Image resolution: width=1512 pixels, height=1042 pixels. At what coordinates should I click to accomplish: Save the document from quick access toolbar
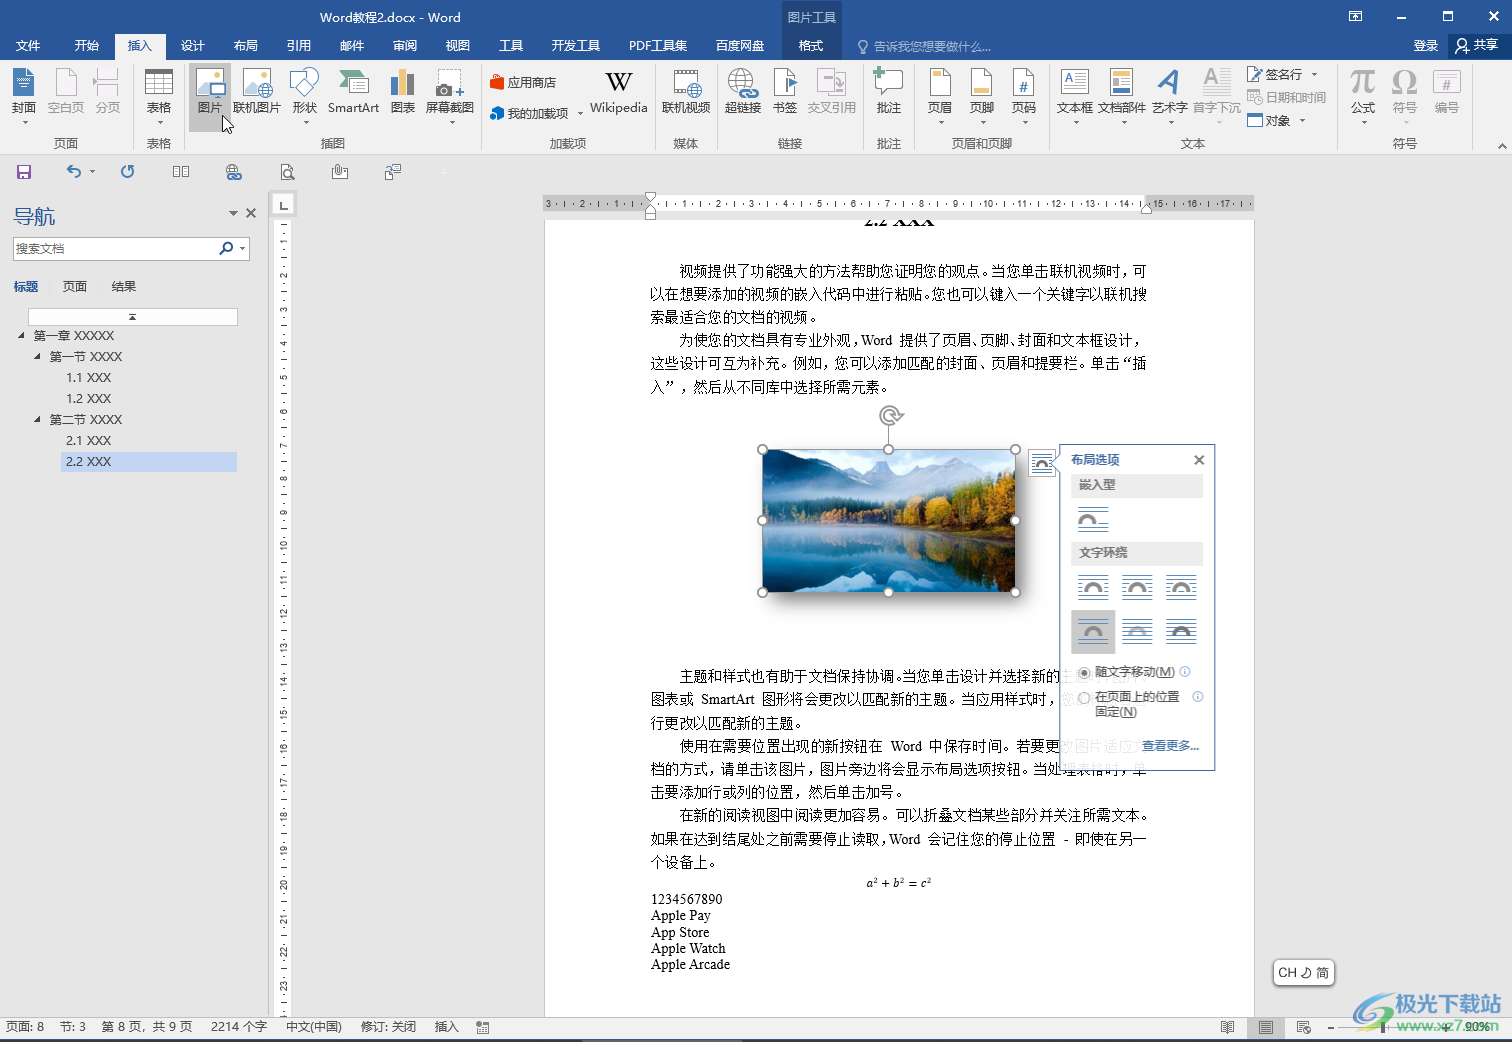coord(24,172)
